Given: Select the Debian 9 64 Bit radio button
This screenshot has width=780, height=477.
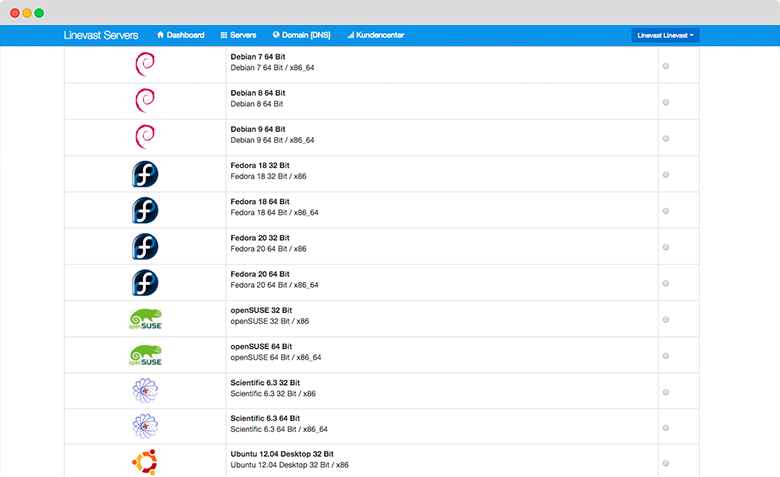Looking at the screenshot, I should (666, 139).
